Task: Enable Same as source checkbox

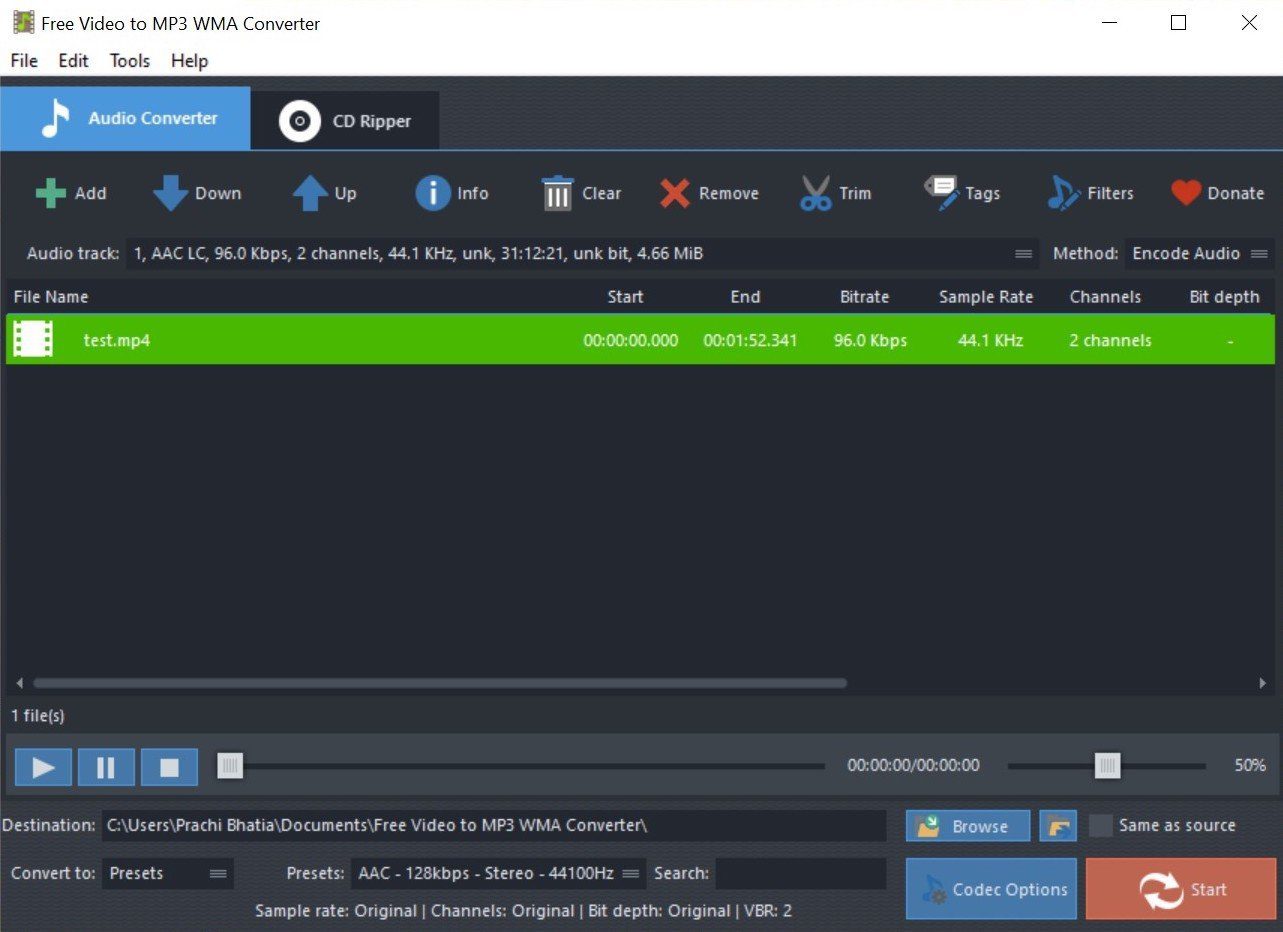Action: coord(1100,825)
